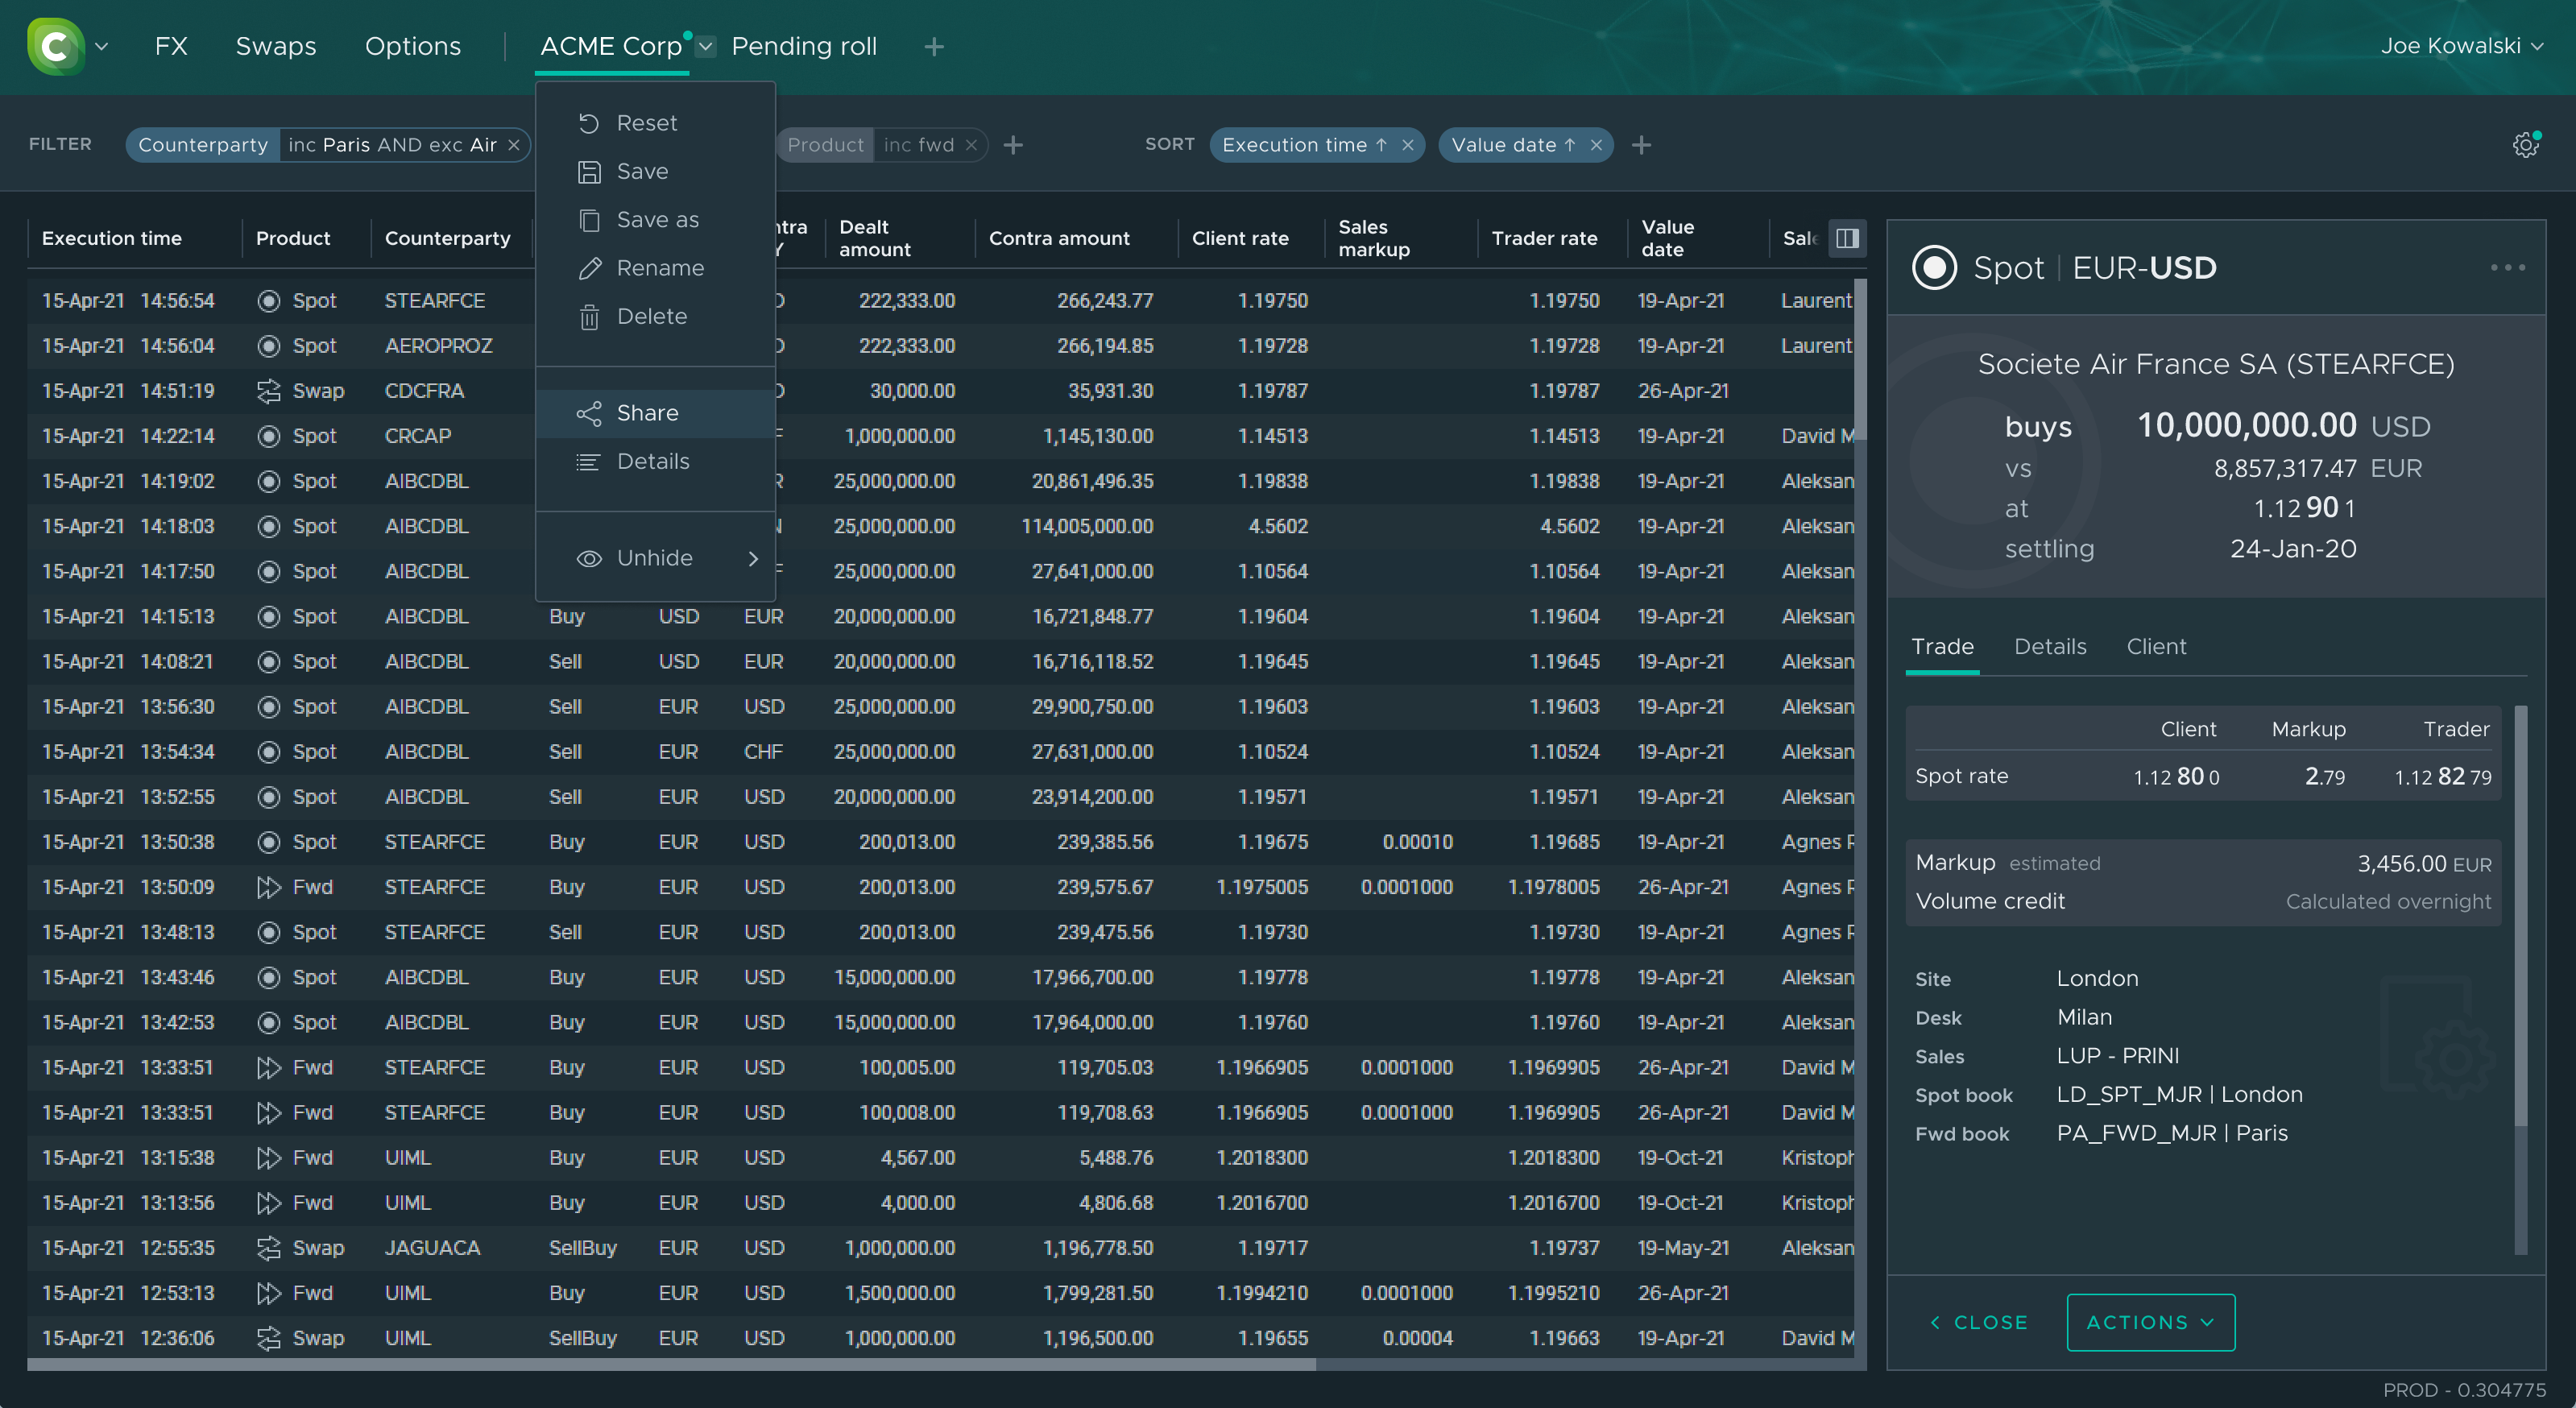Open the column chooser icon in table header
This screenshot has width=2576, height=1408.
pos(1847,238)
